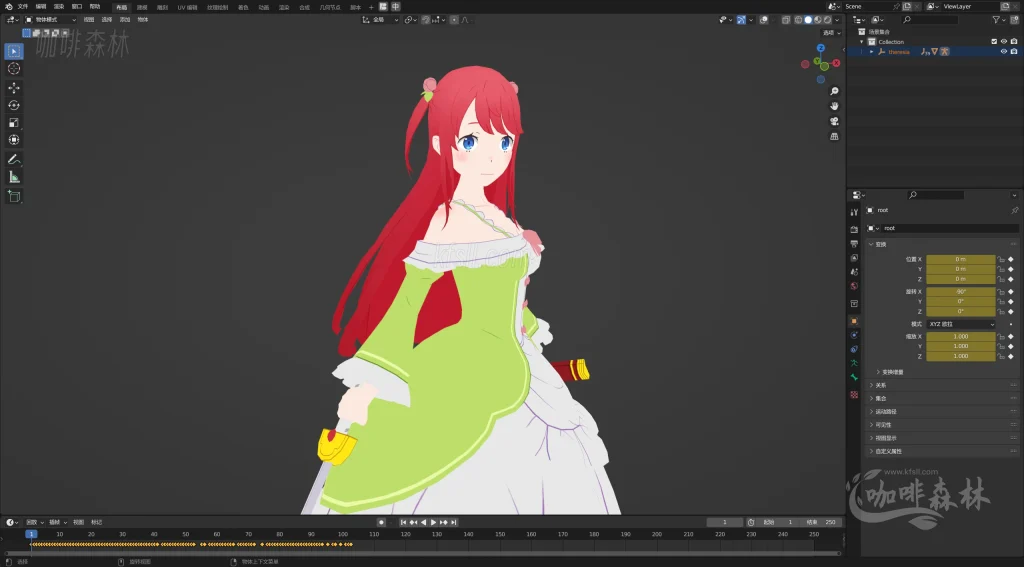
Task: Toggle theresia render camera icon
Action: point(1014,52)
